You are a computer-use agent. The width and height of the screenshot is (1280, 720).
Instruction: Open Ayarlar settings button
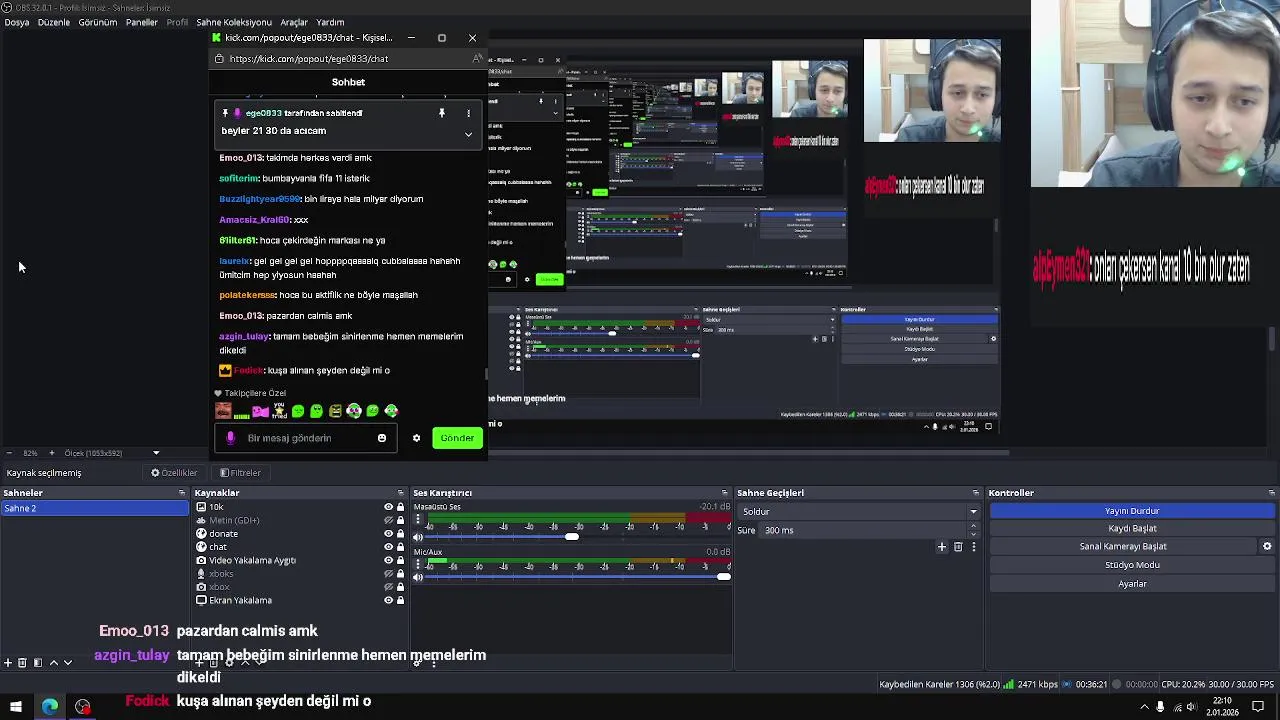click(1132, 584)
